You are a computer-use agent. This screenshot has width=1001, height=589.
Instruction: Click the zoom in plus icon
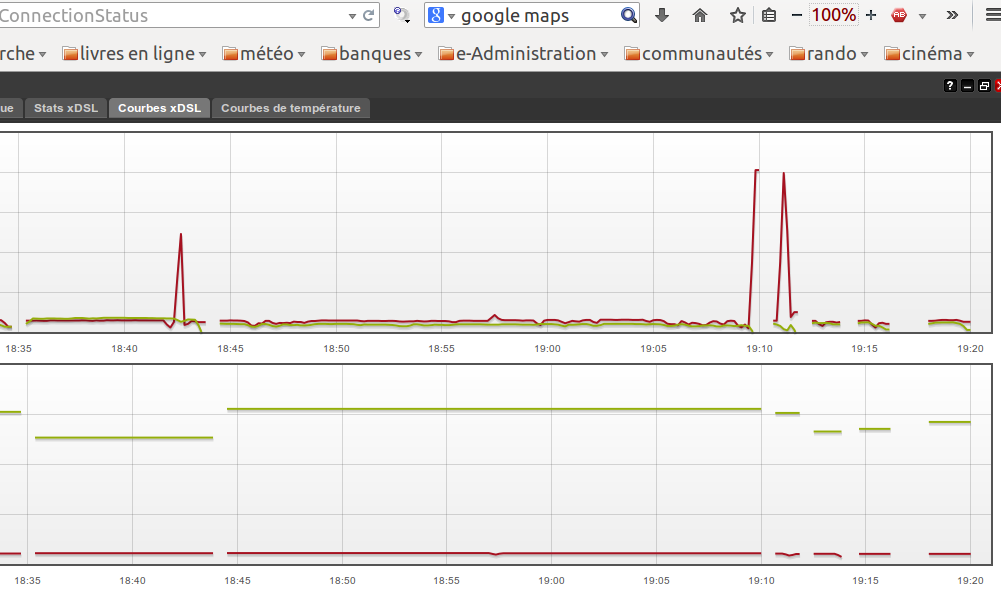tap(871, 15)
